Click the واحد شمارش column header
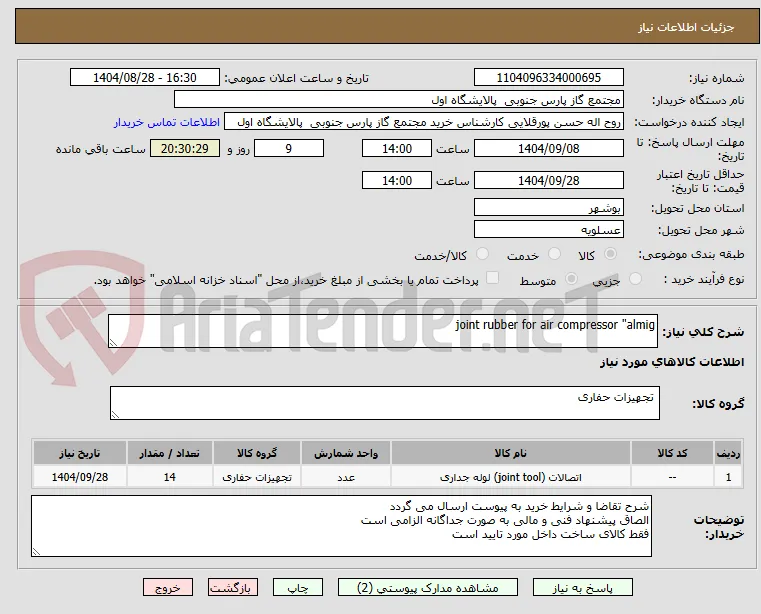 [x=346, y=453]
